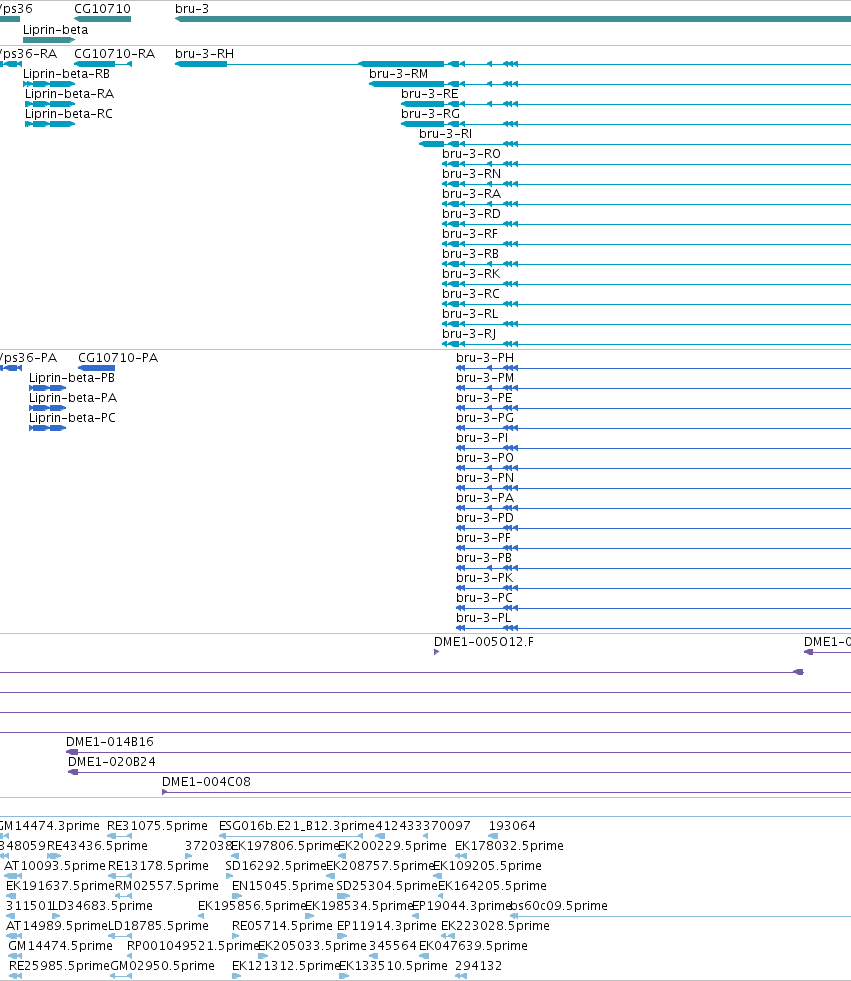Screen dimensions: 851x981
Task: Click the ESG016b.E21_B12.3prime EST label
Action: [x=297, y=826]
